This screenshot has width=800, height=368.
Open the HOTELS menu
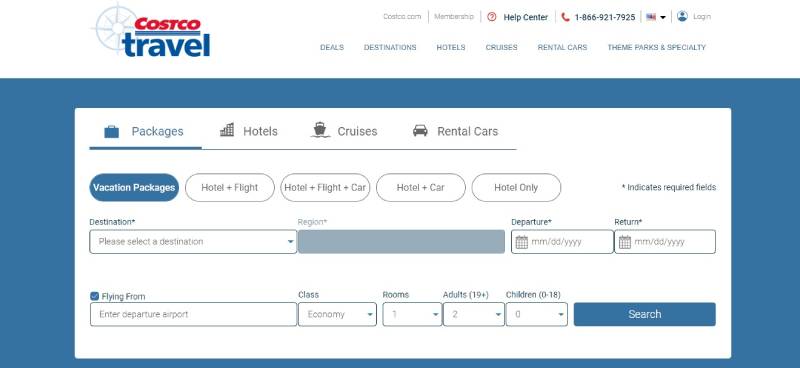pos(451,47)
